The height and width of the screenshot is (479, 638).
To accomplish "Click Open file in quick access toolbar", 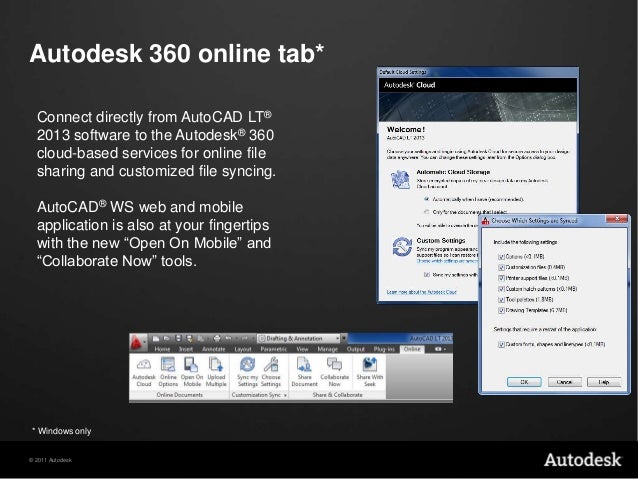I will (166, 338).
